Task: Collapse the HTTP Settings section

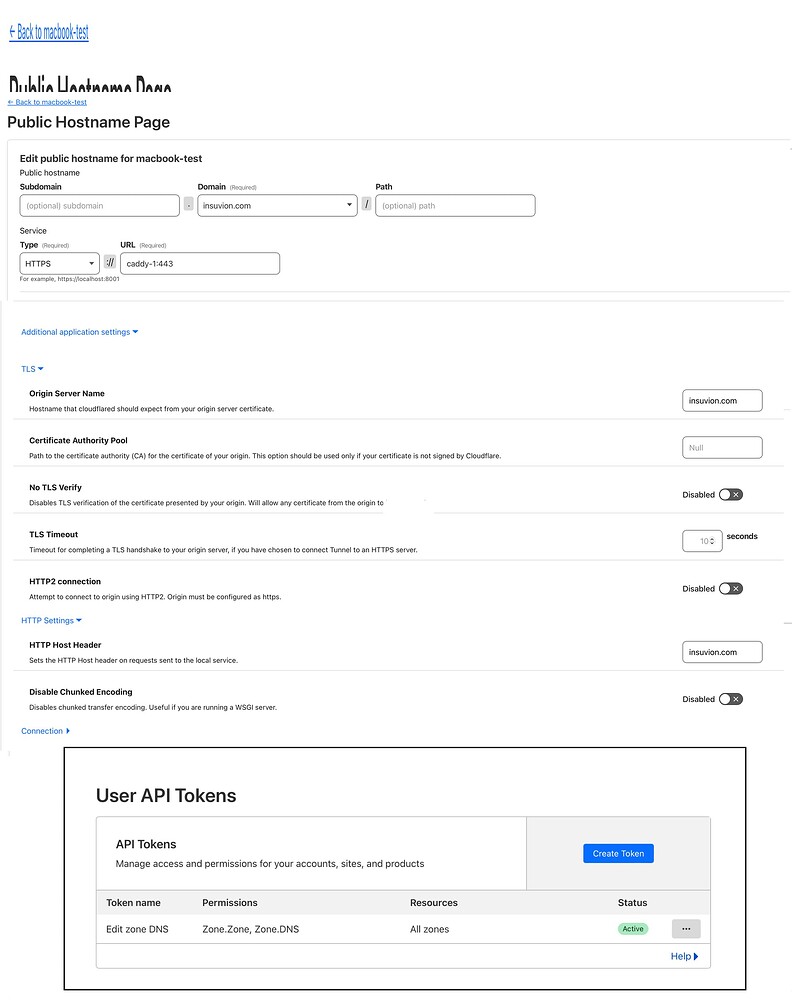Action: click(51, 620)
